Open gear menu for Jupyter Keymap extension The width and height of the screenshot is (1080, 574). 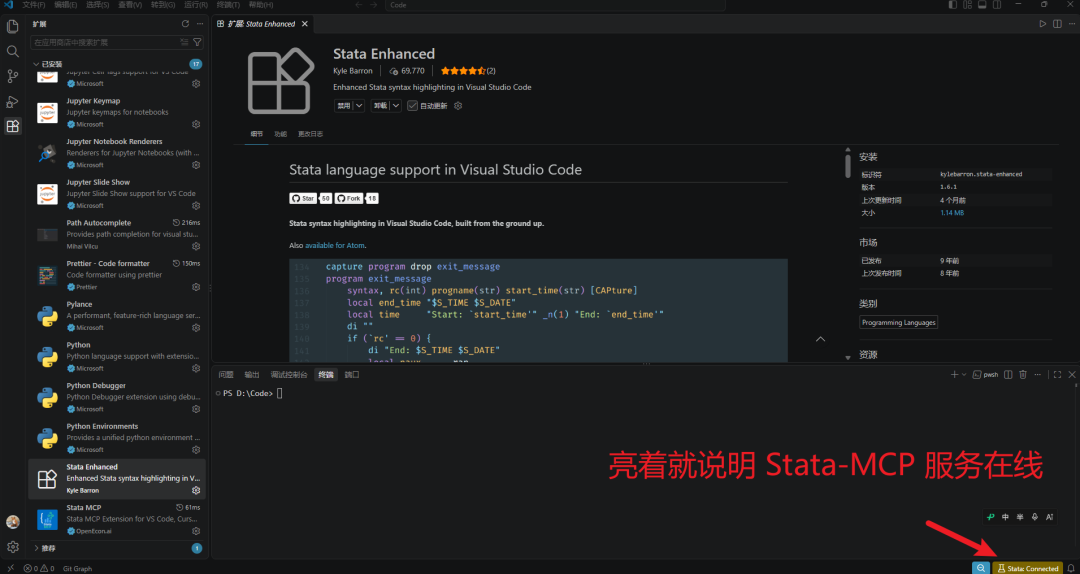pyautogui.click(x=196, y=124)
